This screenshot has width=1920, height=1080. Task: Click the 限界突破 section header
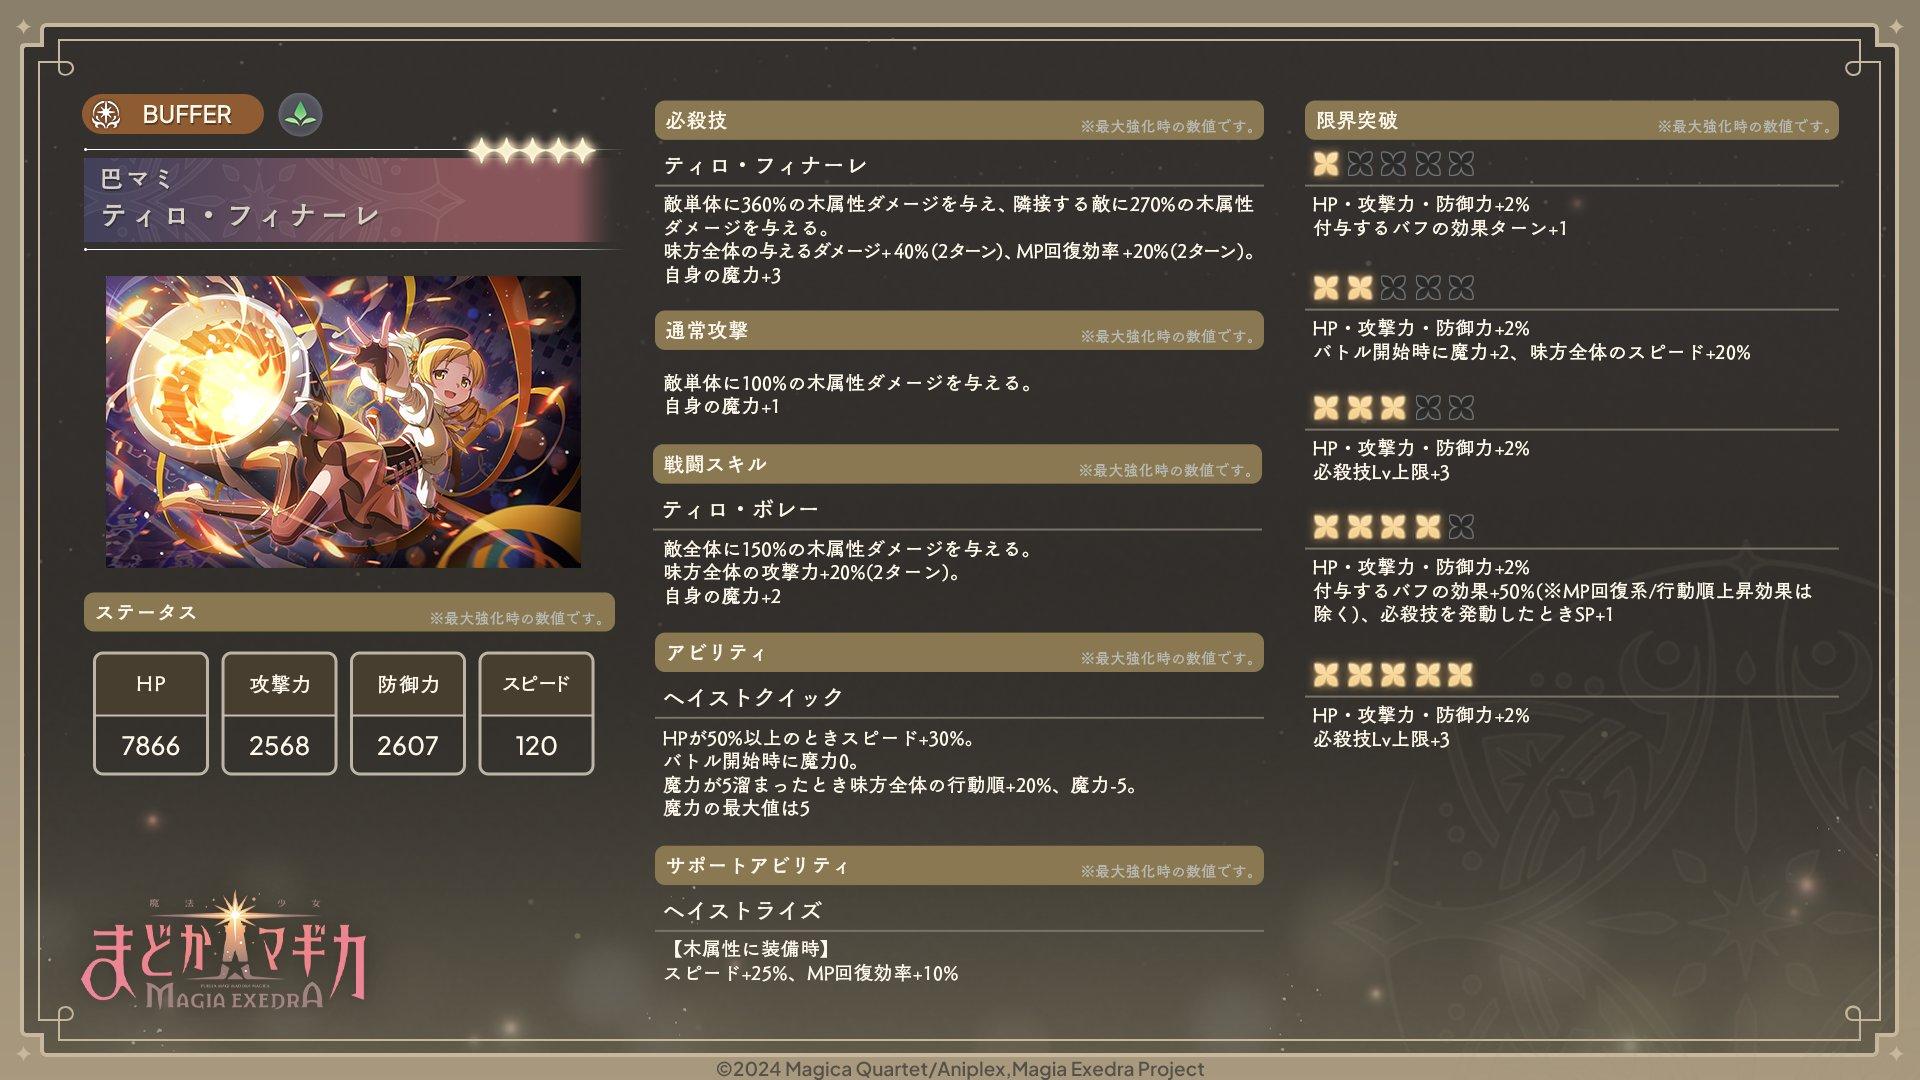(1572, 121)
